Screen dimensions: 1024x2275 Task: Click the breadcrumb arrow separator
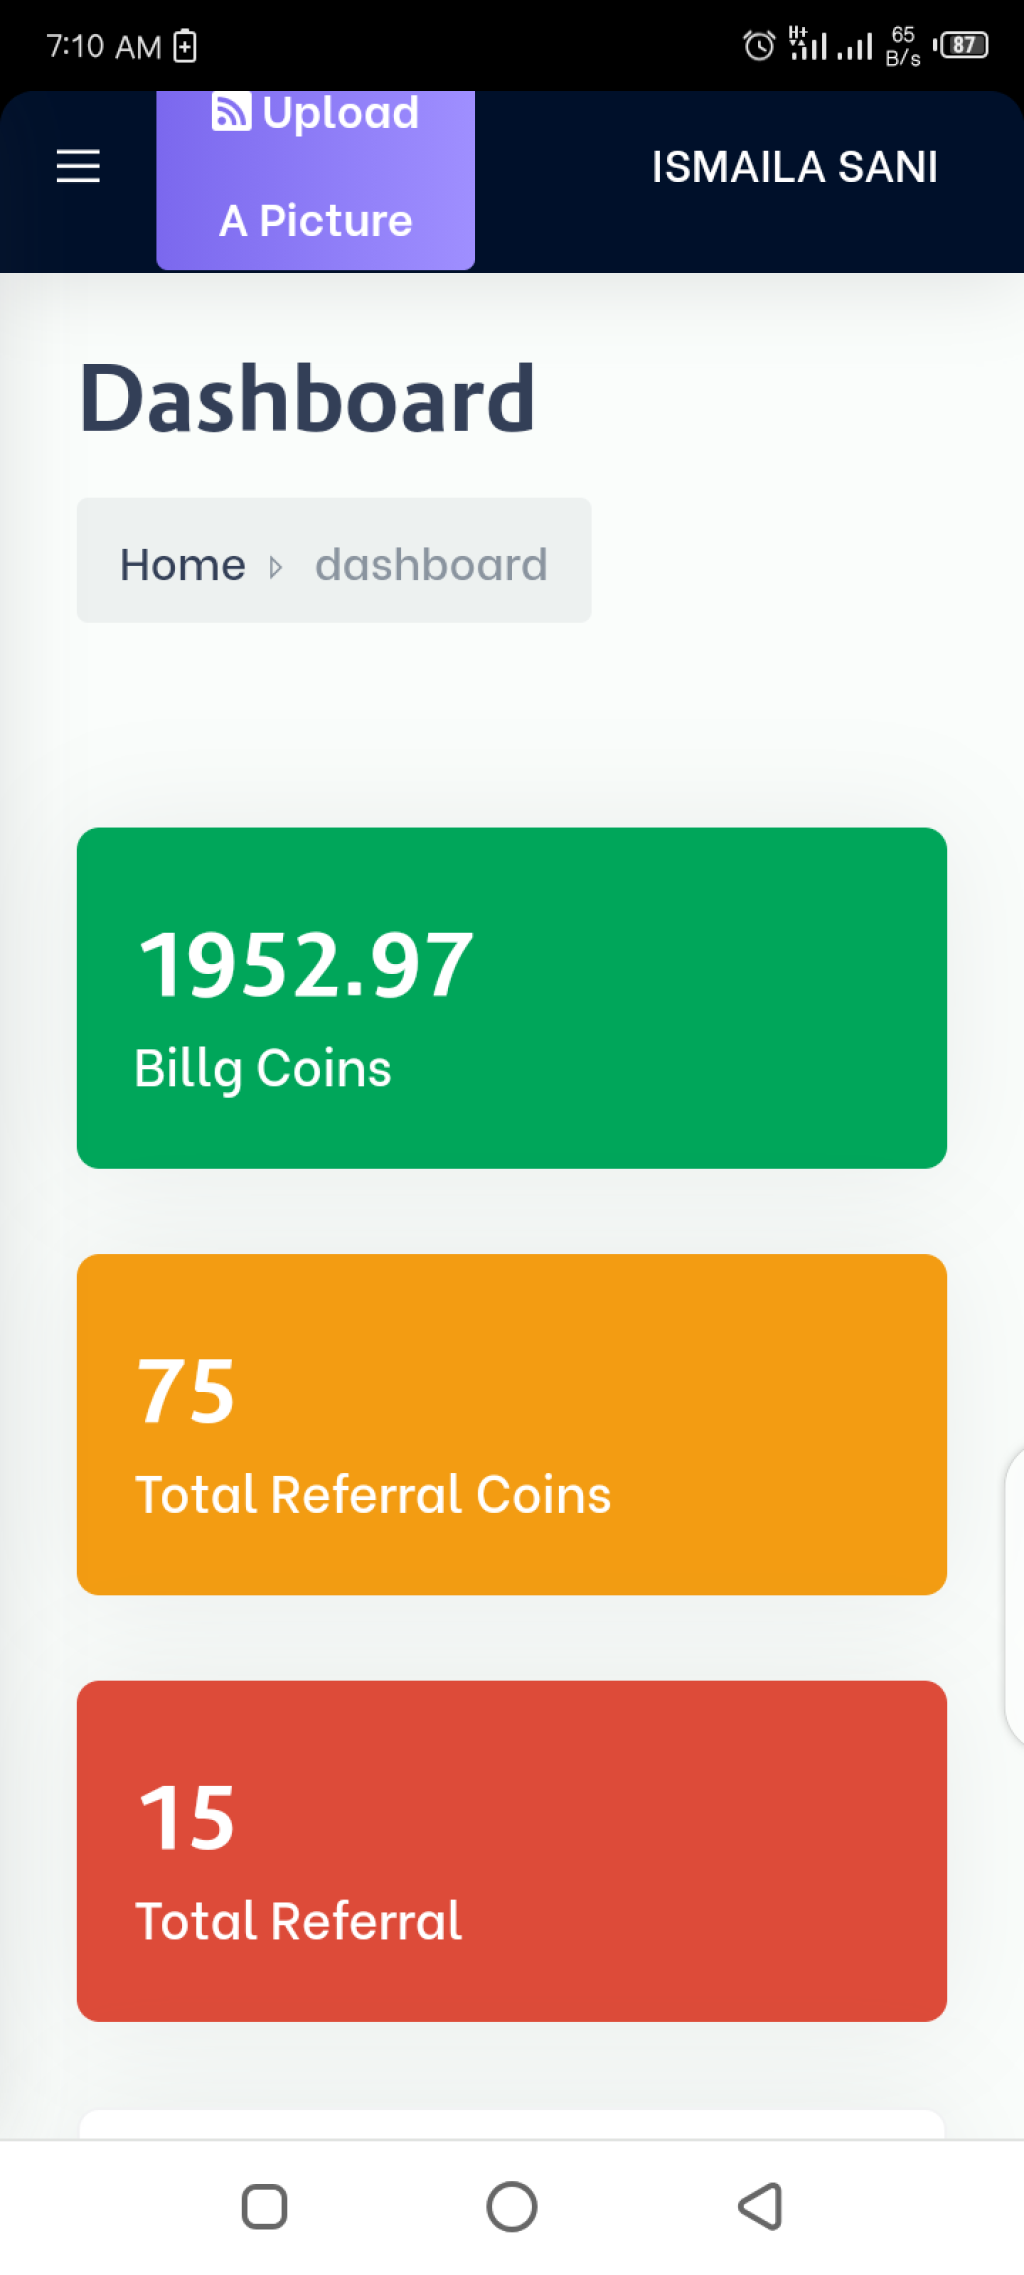276,568
